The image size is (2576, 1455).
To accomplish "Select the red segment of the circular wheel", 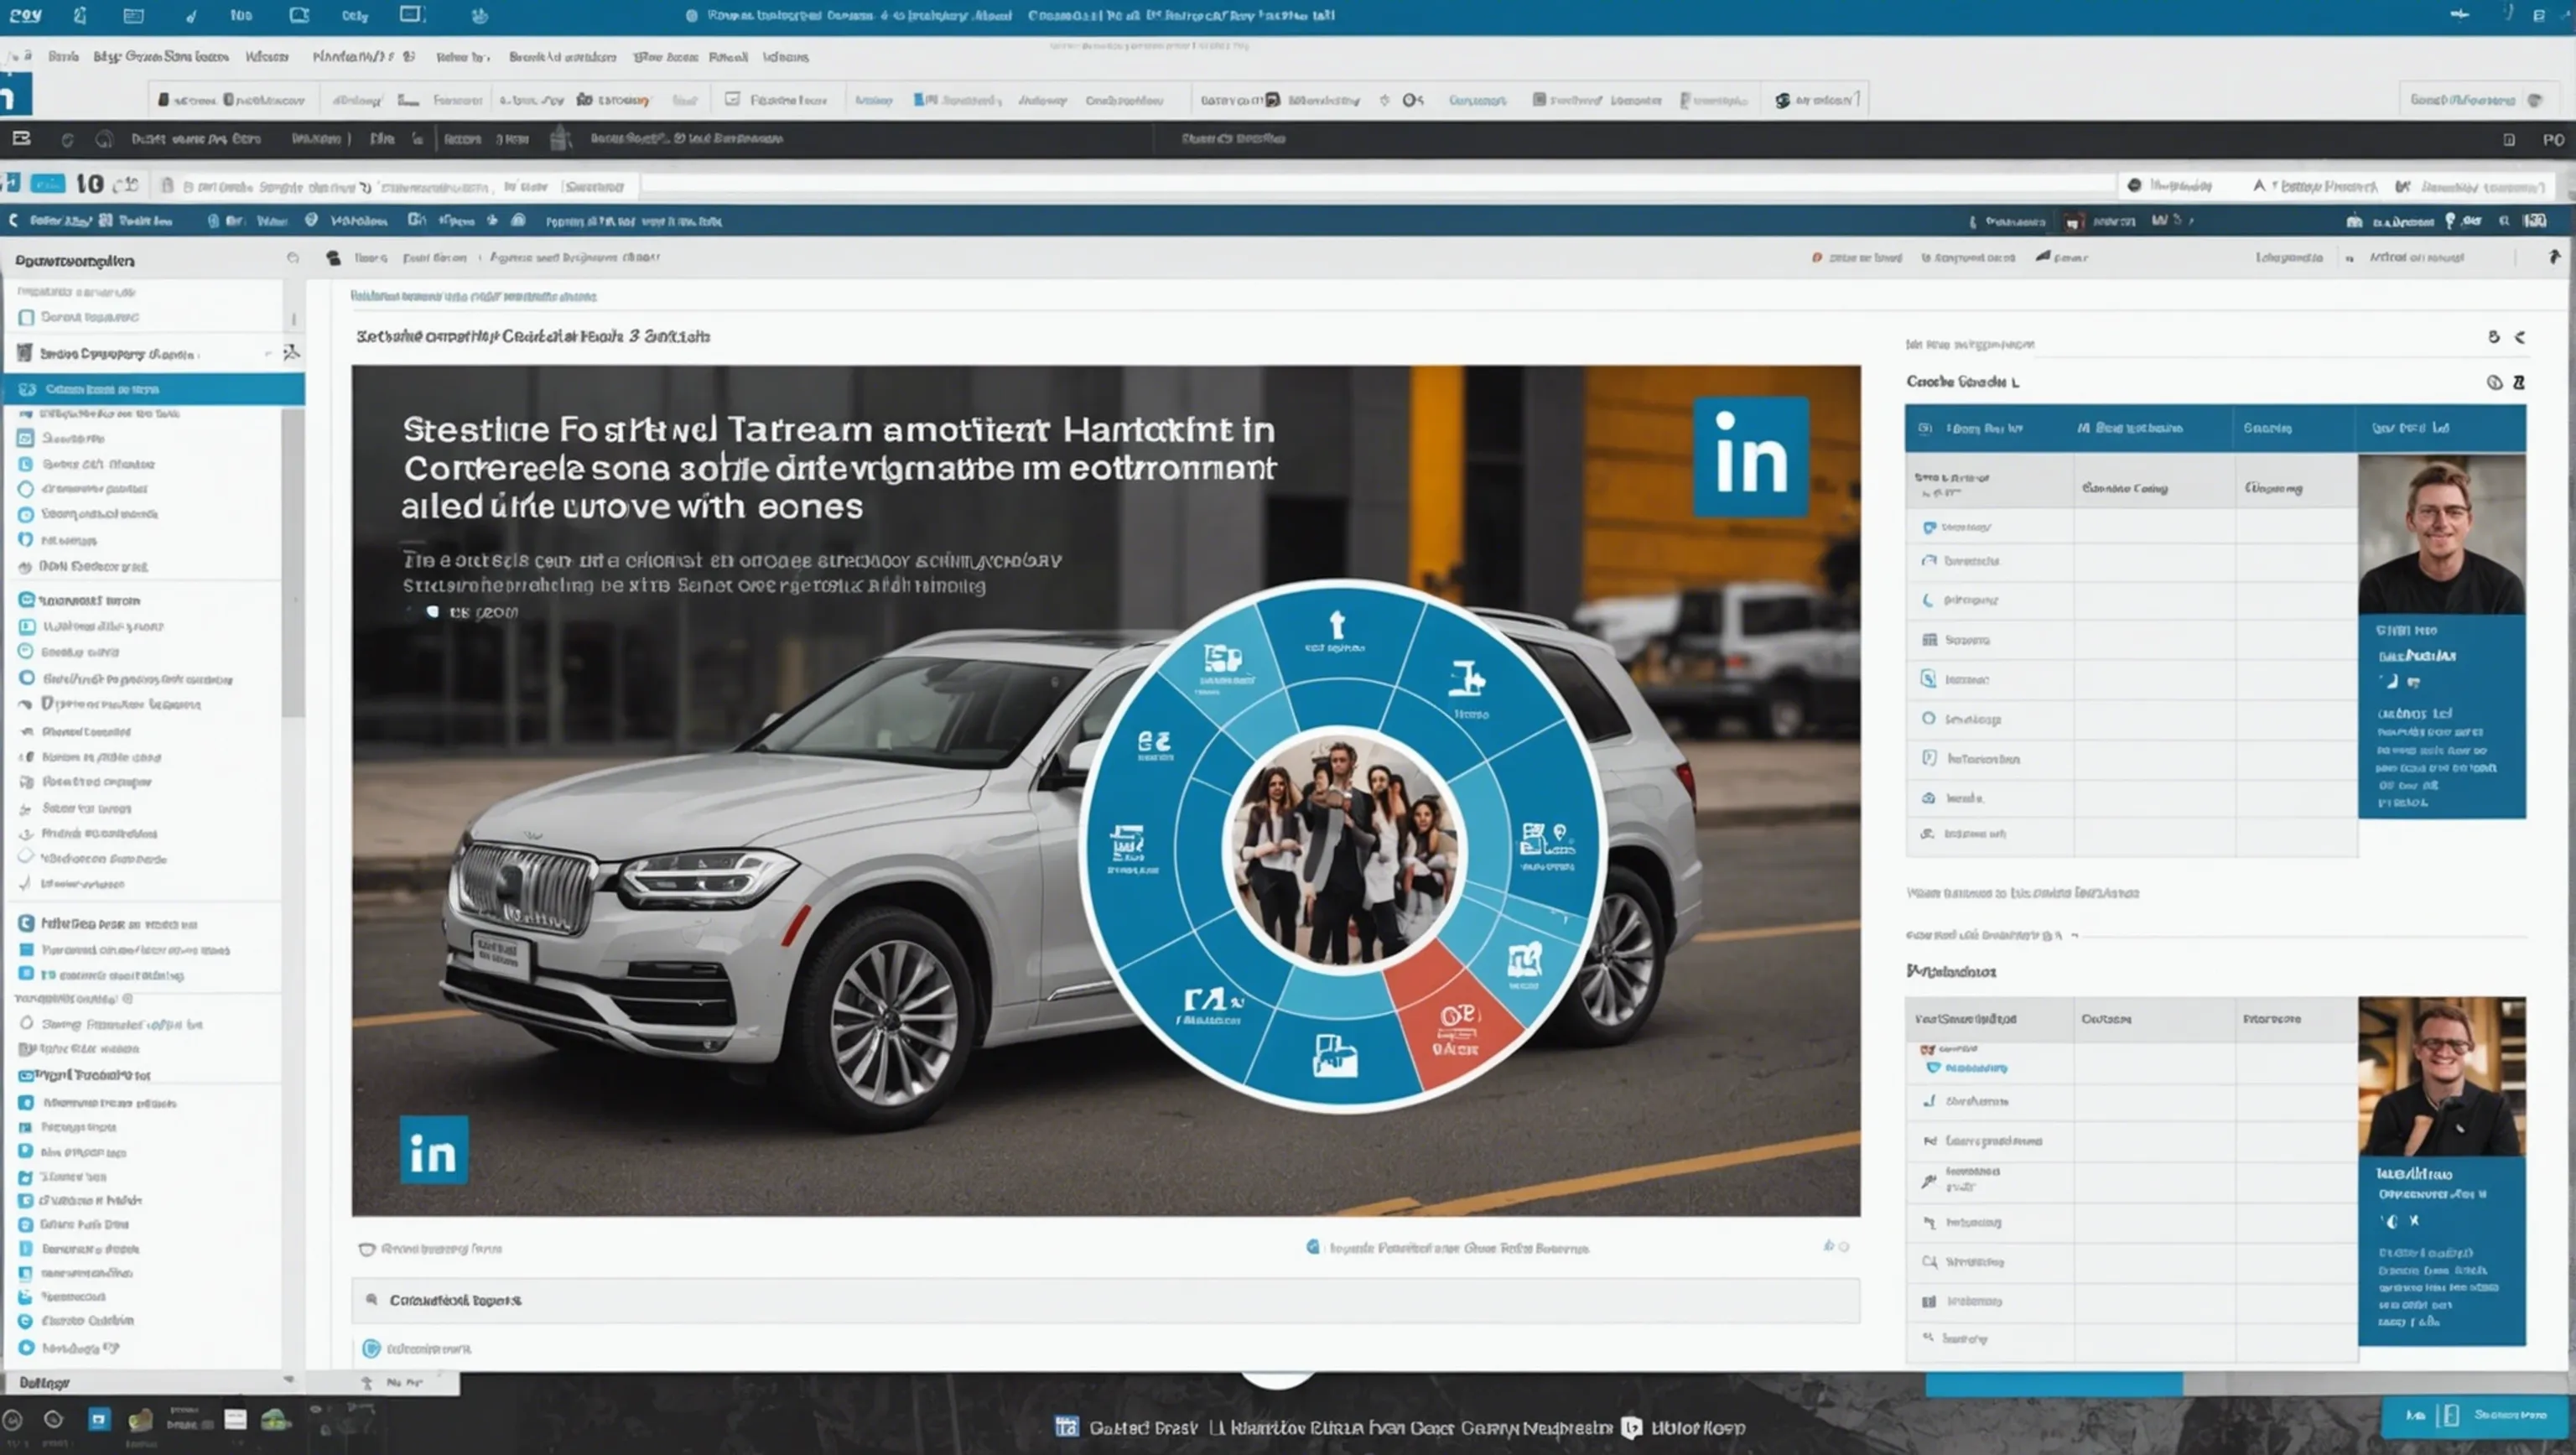I will pyautogui.click(x=1455, y=1017).
